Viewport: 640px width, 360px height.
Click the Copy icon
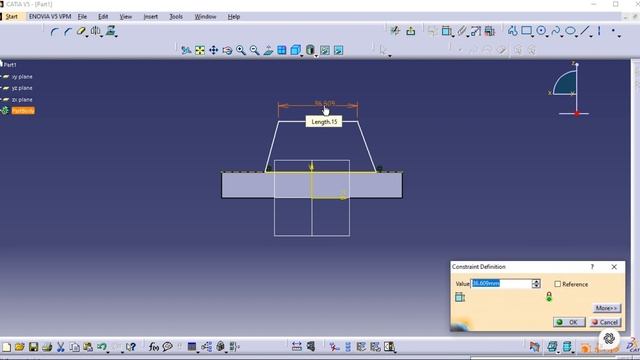(x=74, y=347)
